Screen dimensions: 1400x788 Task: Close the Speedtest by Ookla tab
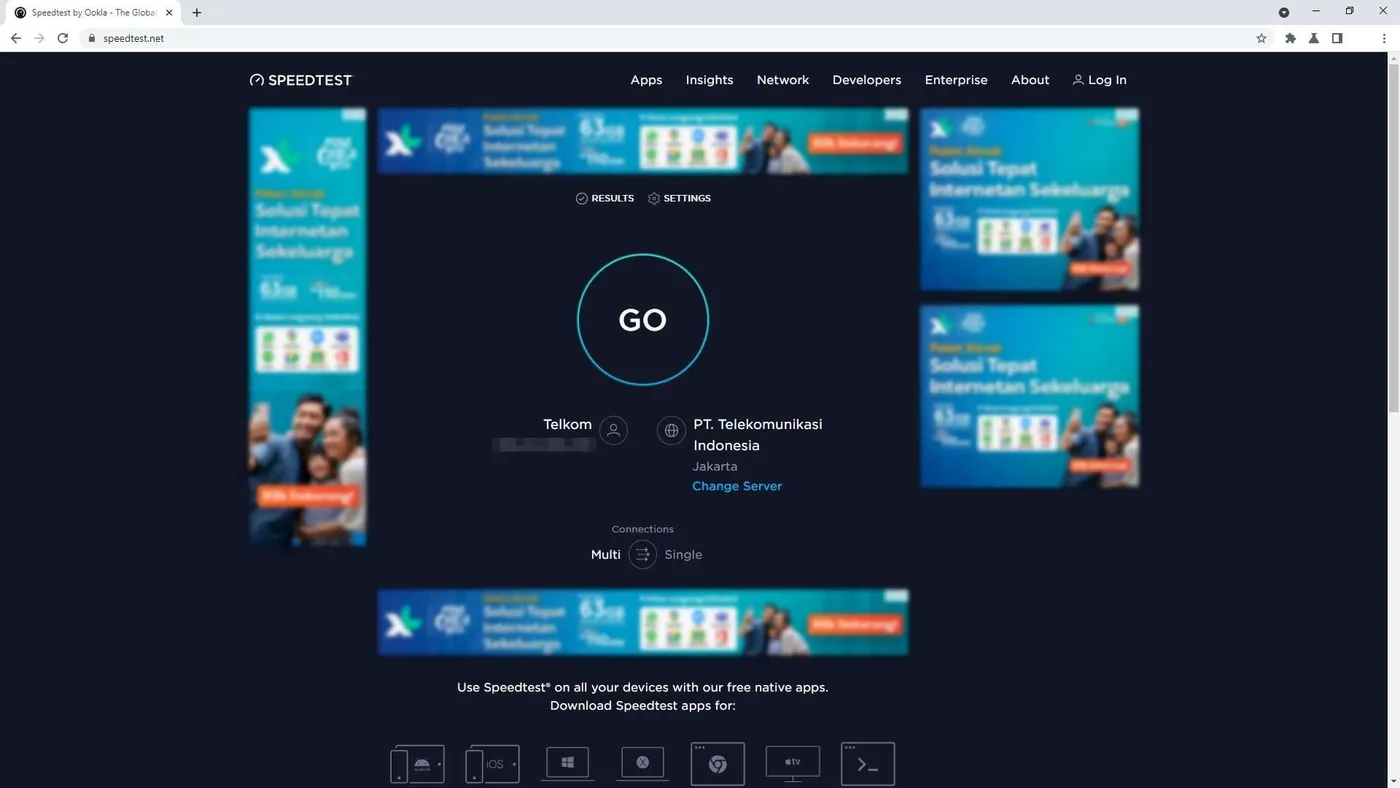(169, 13)
